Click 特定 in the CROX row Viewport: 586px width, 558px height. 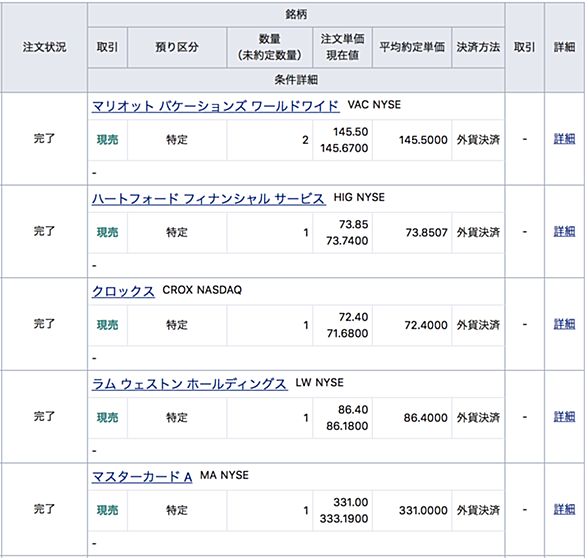[x=177, y=325]
